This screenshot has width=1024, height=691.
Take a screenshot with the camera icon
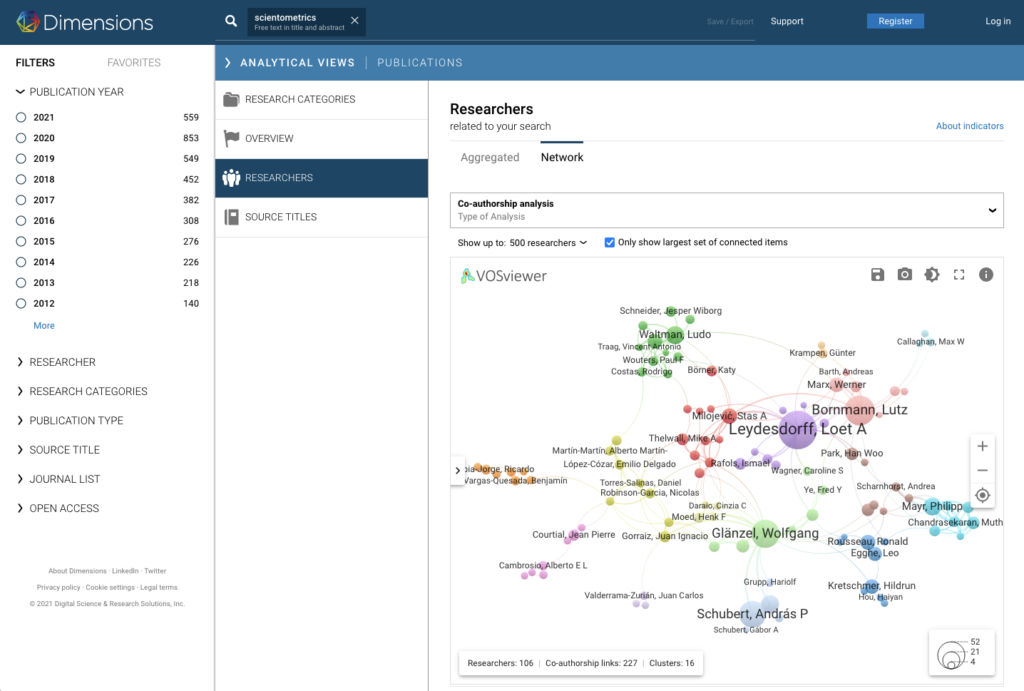click(x=904, y=275)
